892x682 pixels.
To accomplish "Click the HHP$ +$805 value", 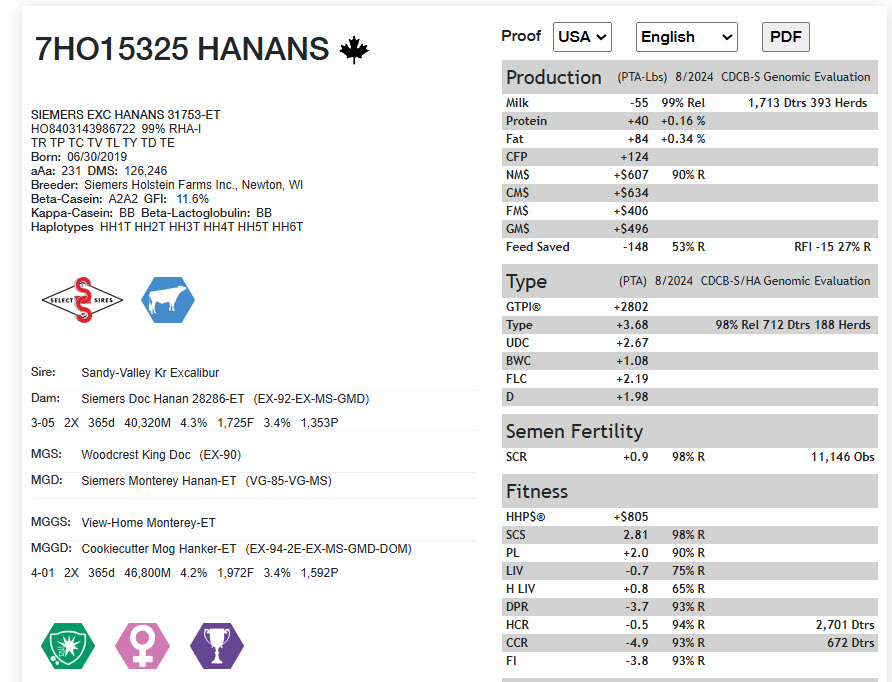I will [631, 517].
